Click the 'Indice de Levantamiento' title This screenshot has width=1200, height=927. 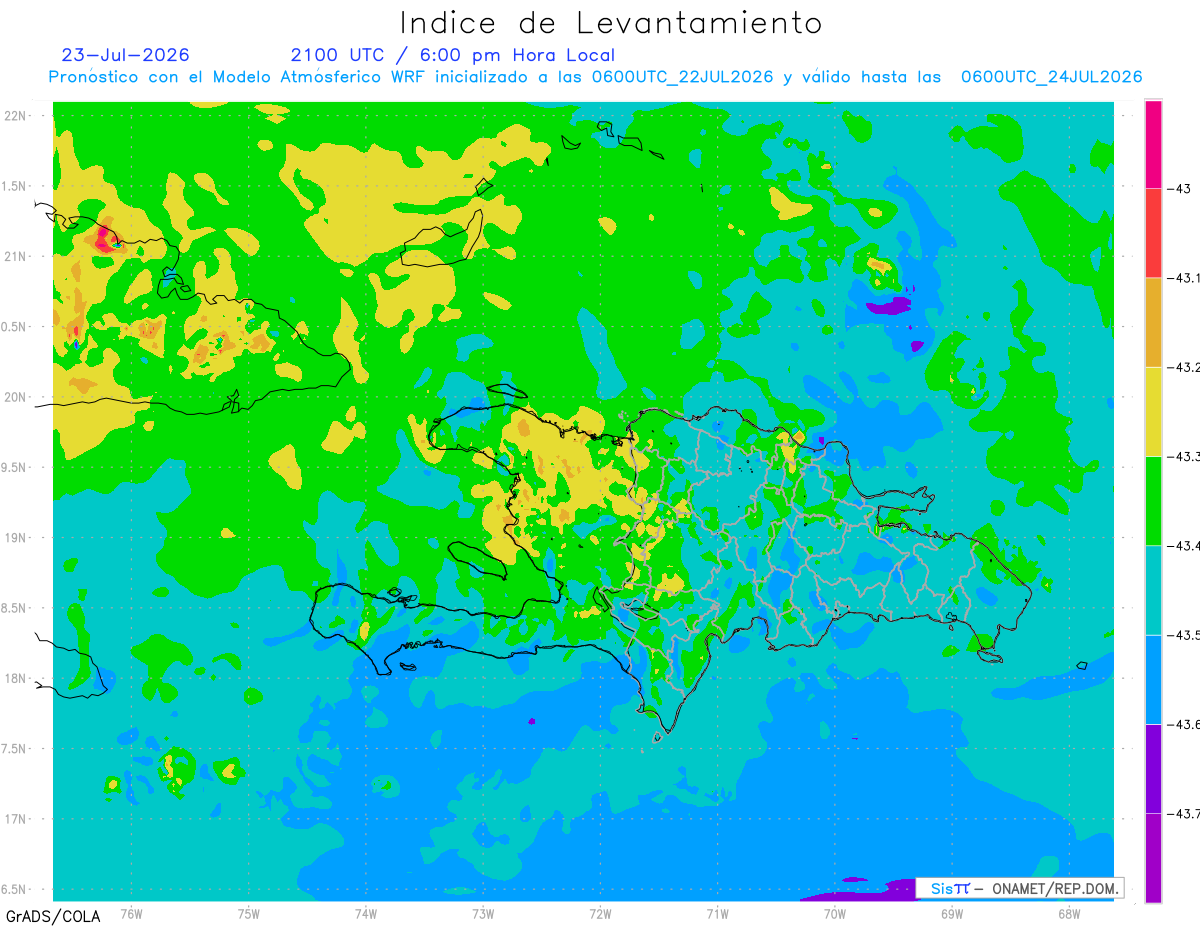tap(610, 23)
